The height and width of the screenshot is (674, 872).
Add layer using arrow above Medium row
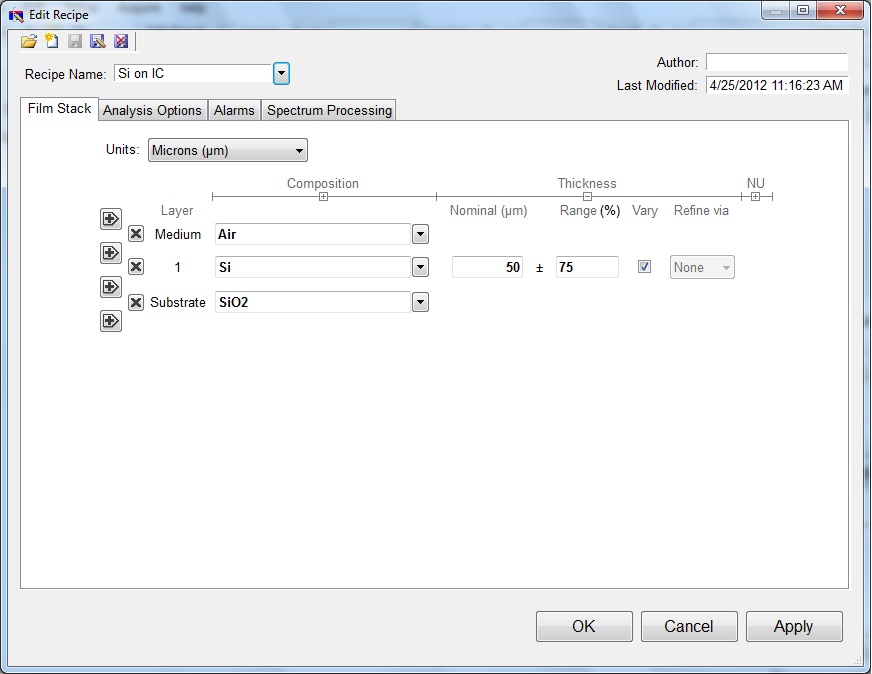click(111, 219)
